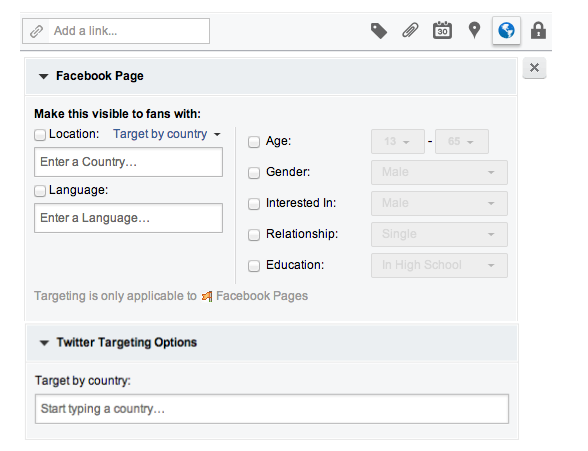Collapse the Facebook Page section
The width and height of the screenshot is (588, 451).
point(44,76)
